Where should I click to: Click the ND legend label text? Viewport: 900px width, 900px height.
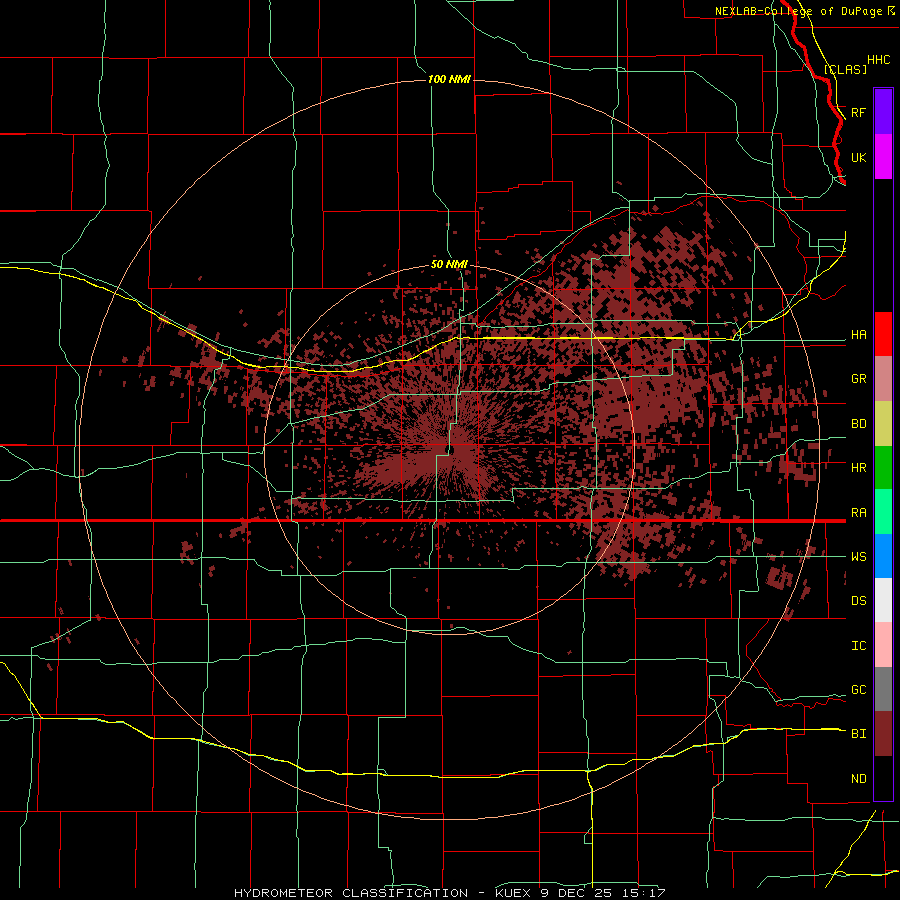[858, 779]
